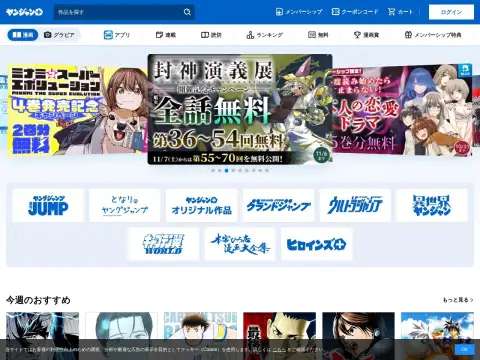Click OK on the cookie notice
The height and width of the screenshot is (360, 480).
coord(464,349)
